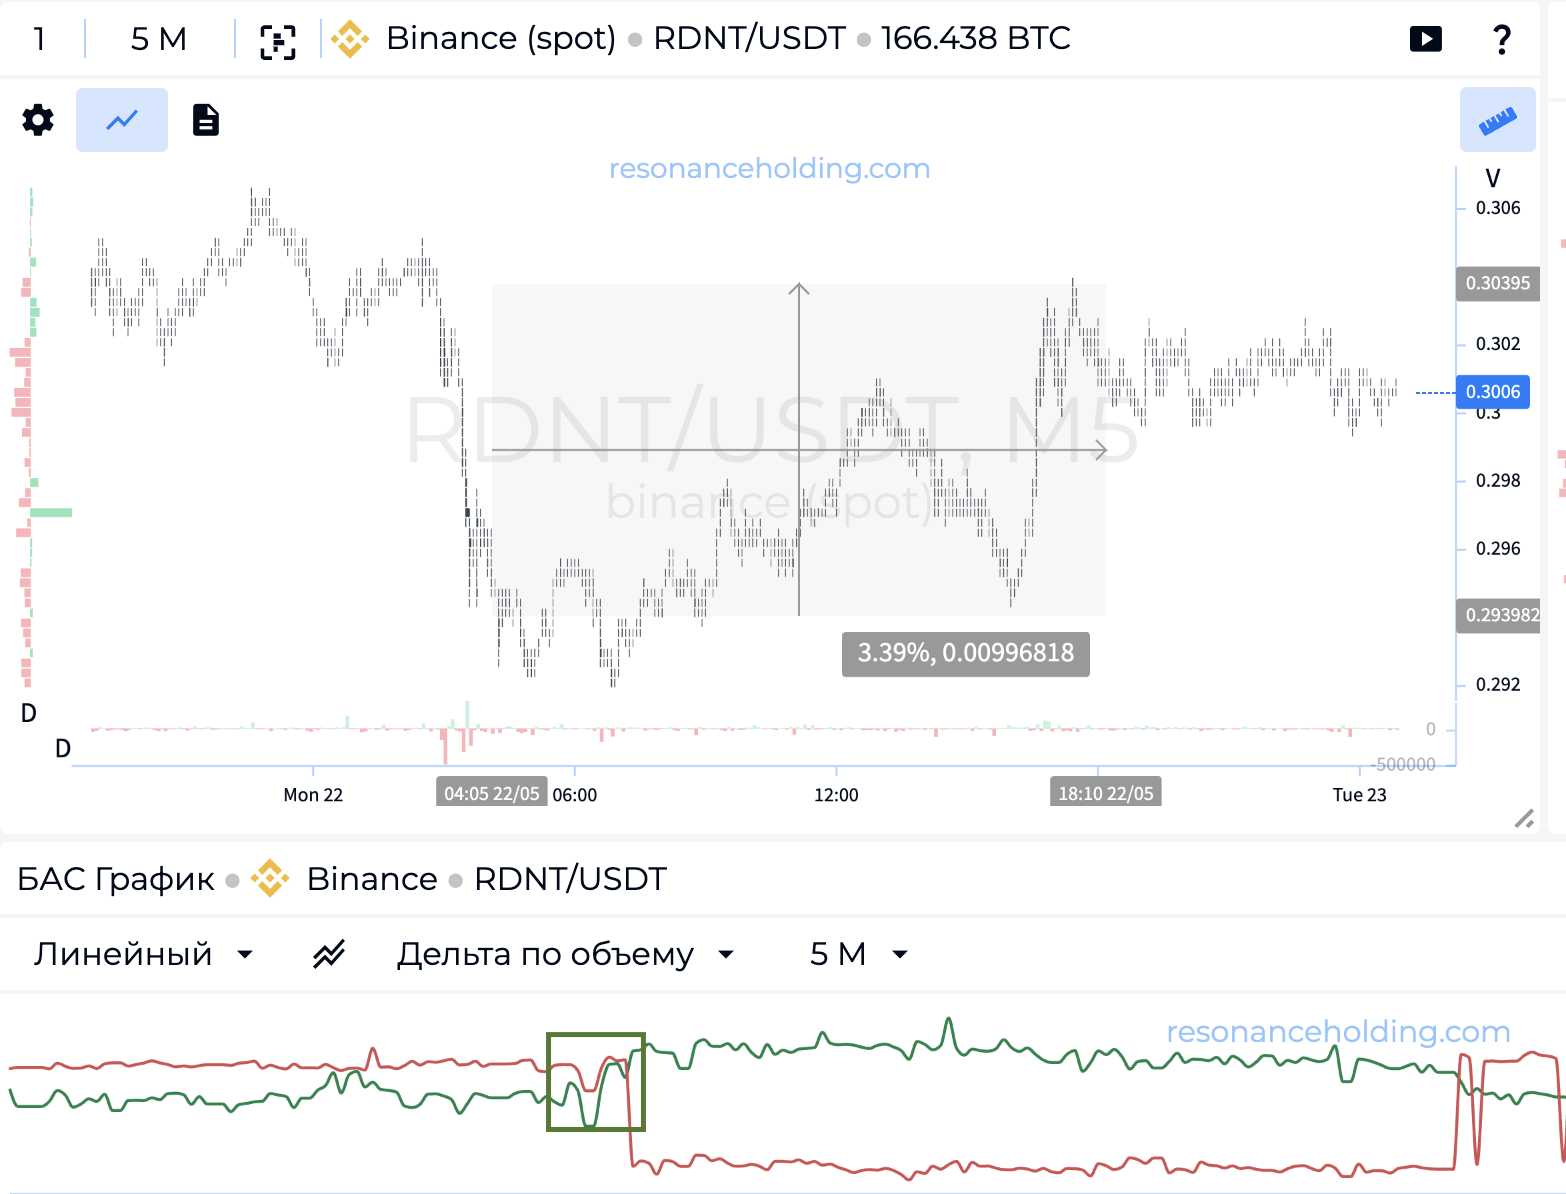
Task: Click the Binance logo icon in header
Action: [x=350, y=39]
